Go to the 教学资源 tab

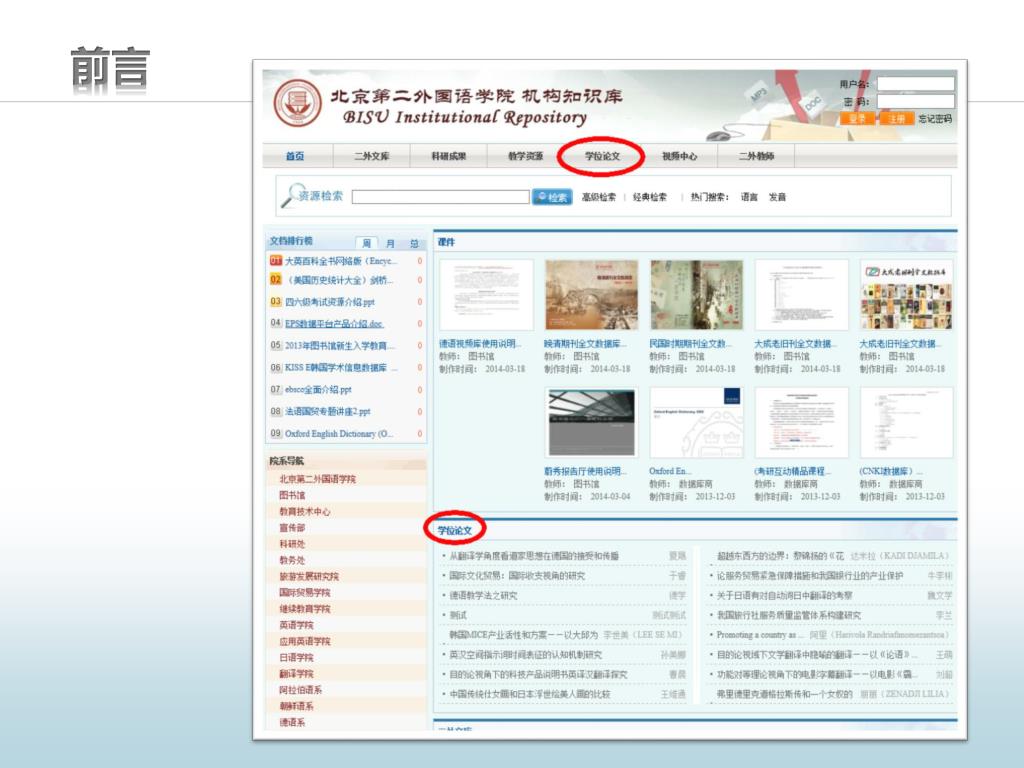[x=526, y=156]
